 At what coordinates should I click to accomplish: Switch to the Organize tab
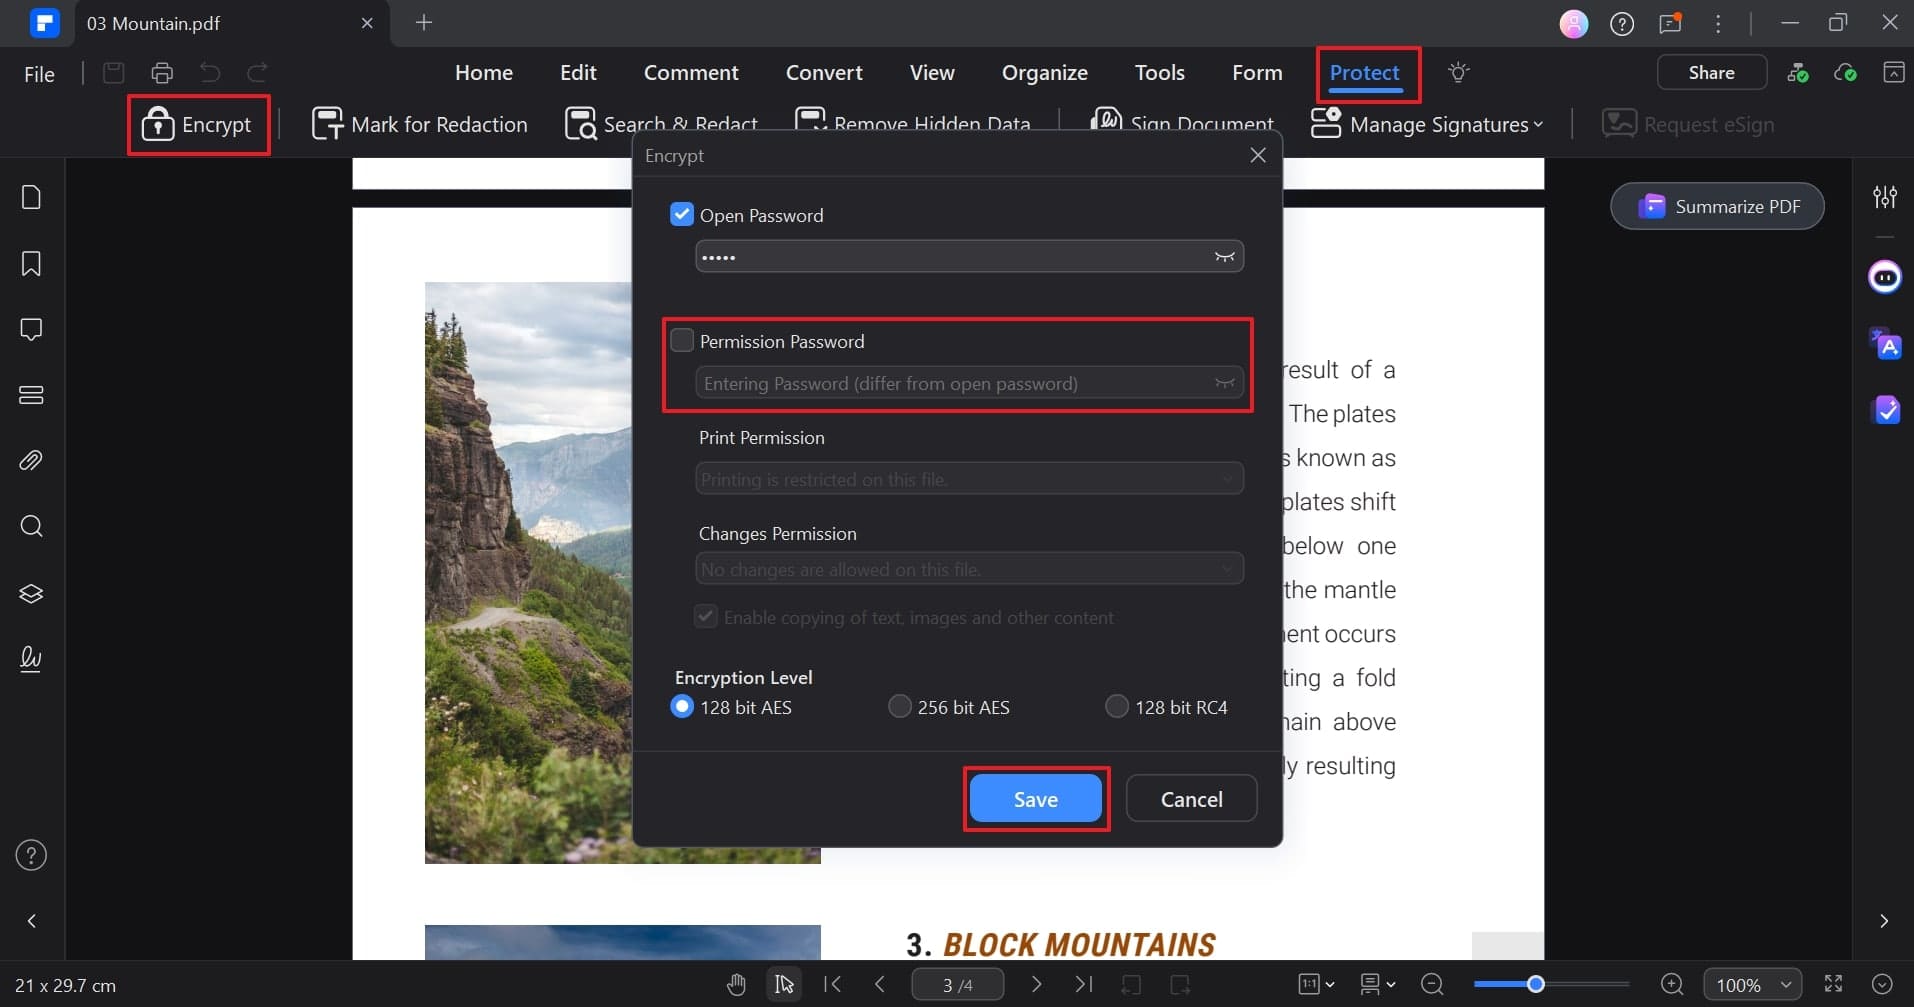pyautogui.click(x=1045, y=72)
